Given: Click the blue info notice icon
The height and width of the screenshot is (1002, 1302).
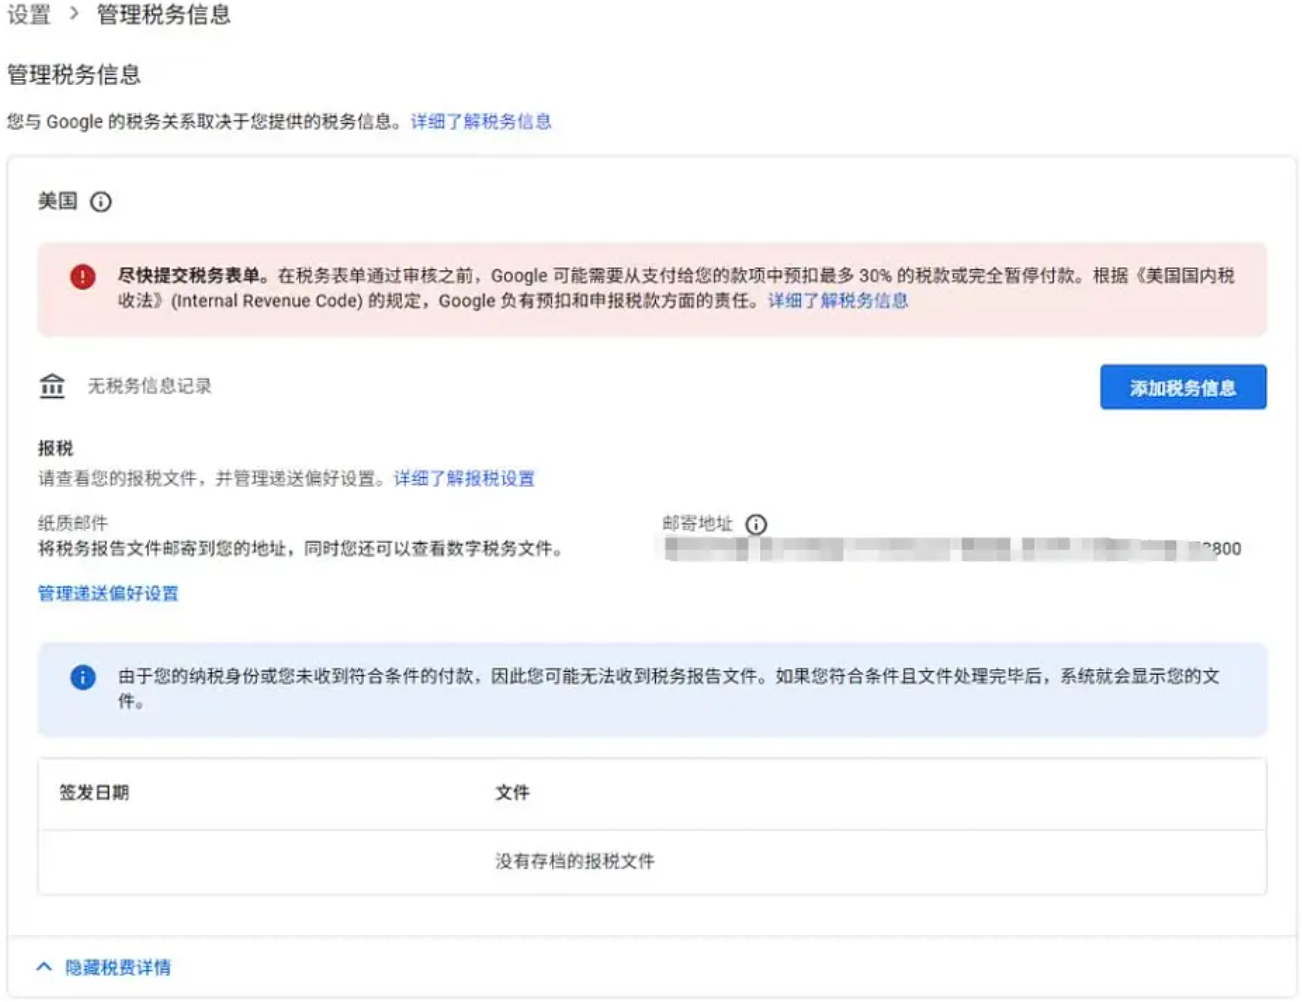Looking at the screenshot, I should pyautogui.click(x=83, y=677).
